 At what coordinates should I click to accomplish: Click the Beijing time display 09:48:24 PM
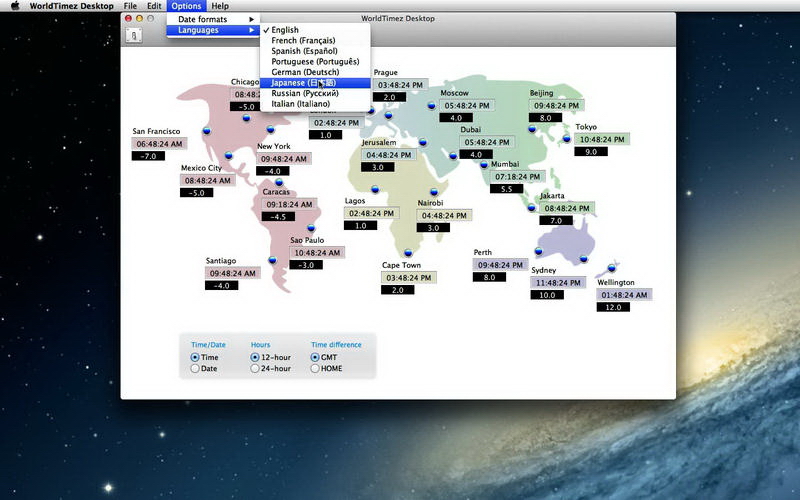click(x=558, y=105)
